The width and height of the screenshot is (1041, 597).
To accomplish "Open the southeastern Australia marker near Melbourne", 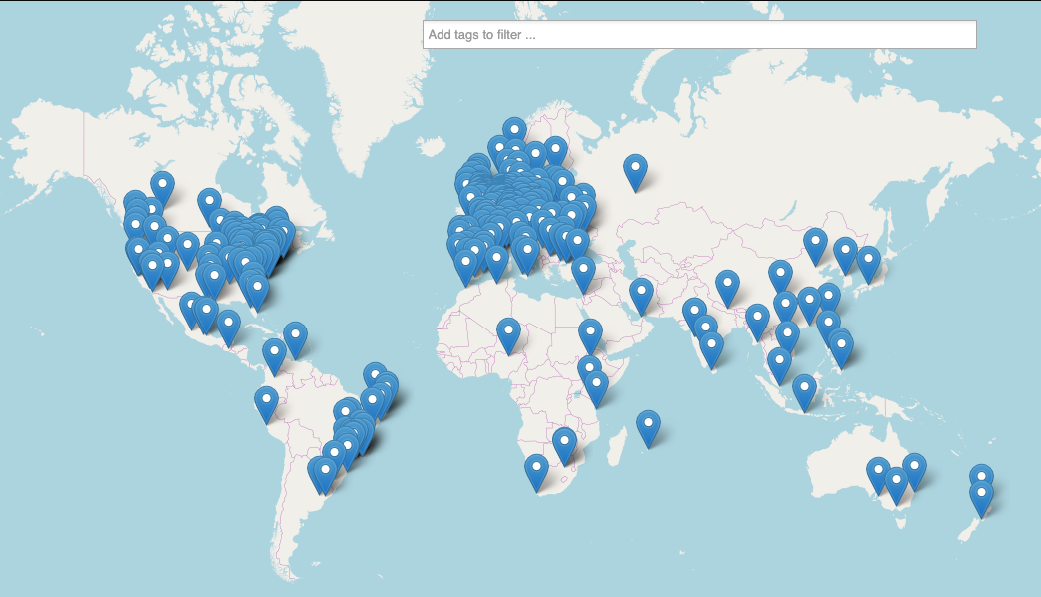I will (896, 485).
